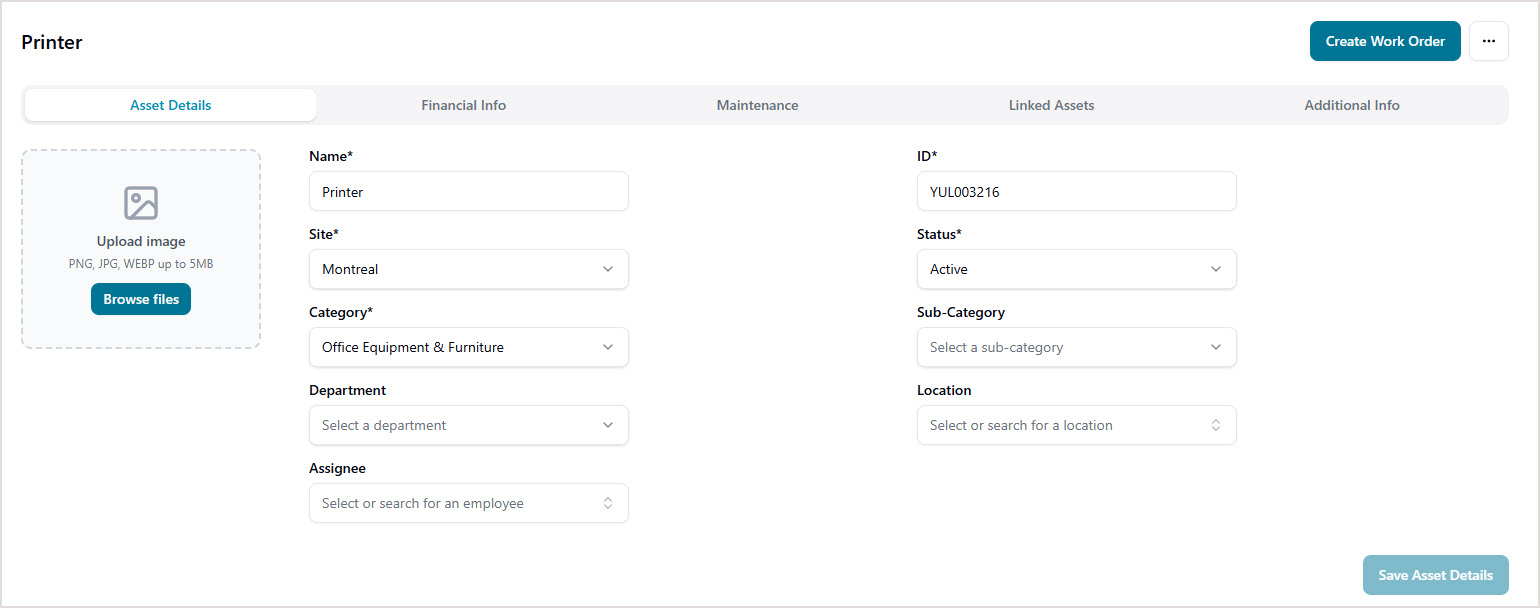Click the Location field label

click(944, 390)
